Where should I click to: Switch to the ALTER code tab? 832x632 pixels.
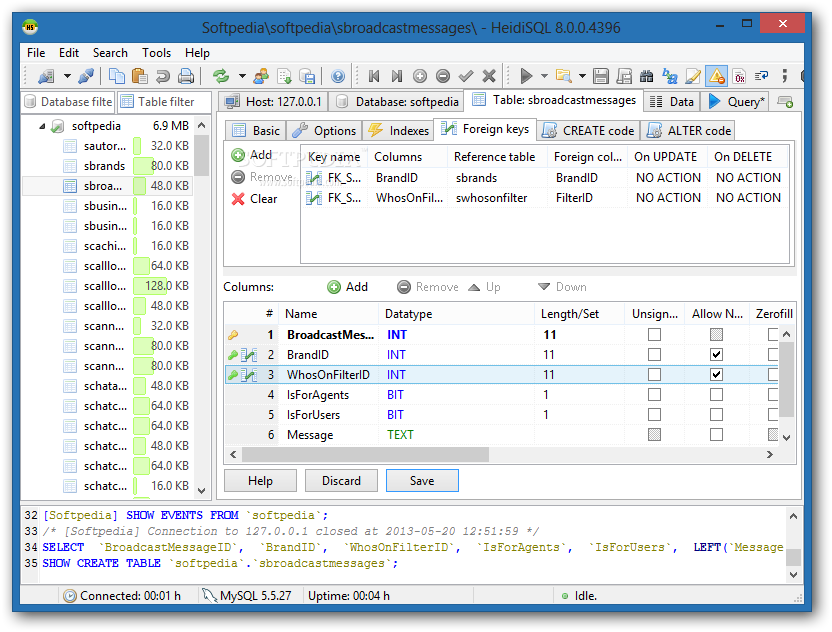point(690,131)
